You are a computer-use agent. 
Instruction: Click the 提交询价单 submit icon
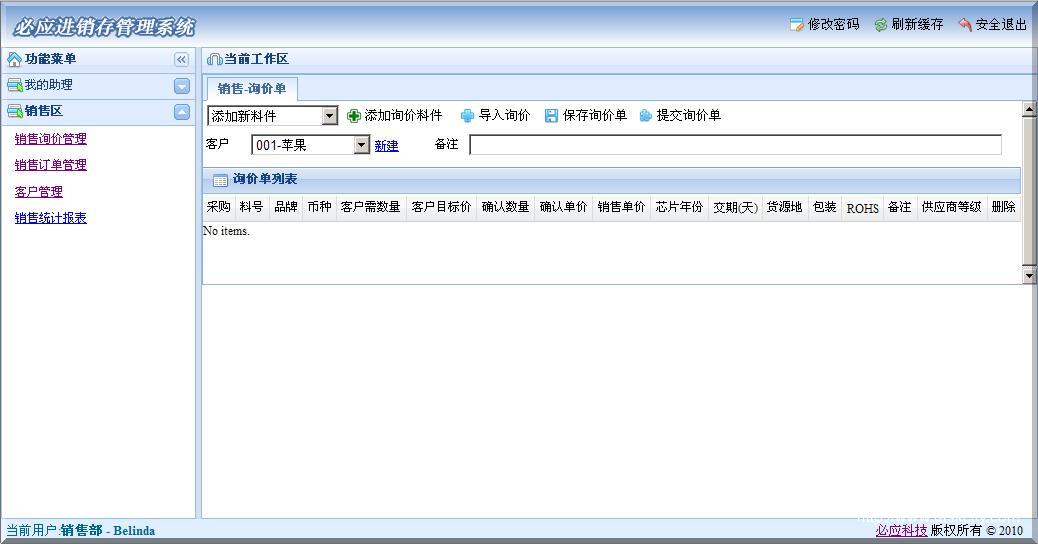pos(646,116)
